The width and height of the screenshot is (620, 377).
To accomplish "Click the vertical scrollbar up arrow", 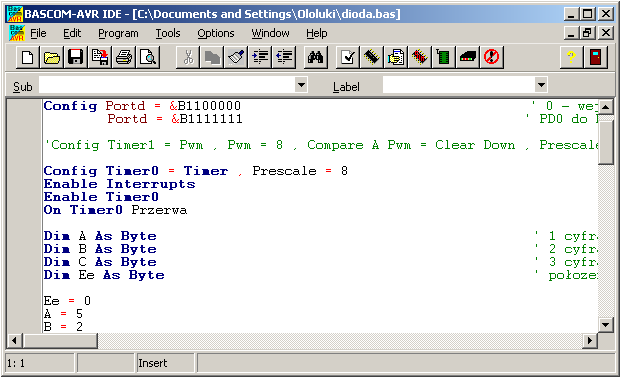I will point(606,107).
